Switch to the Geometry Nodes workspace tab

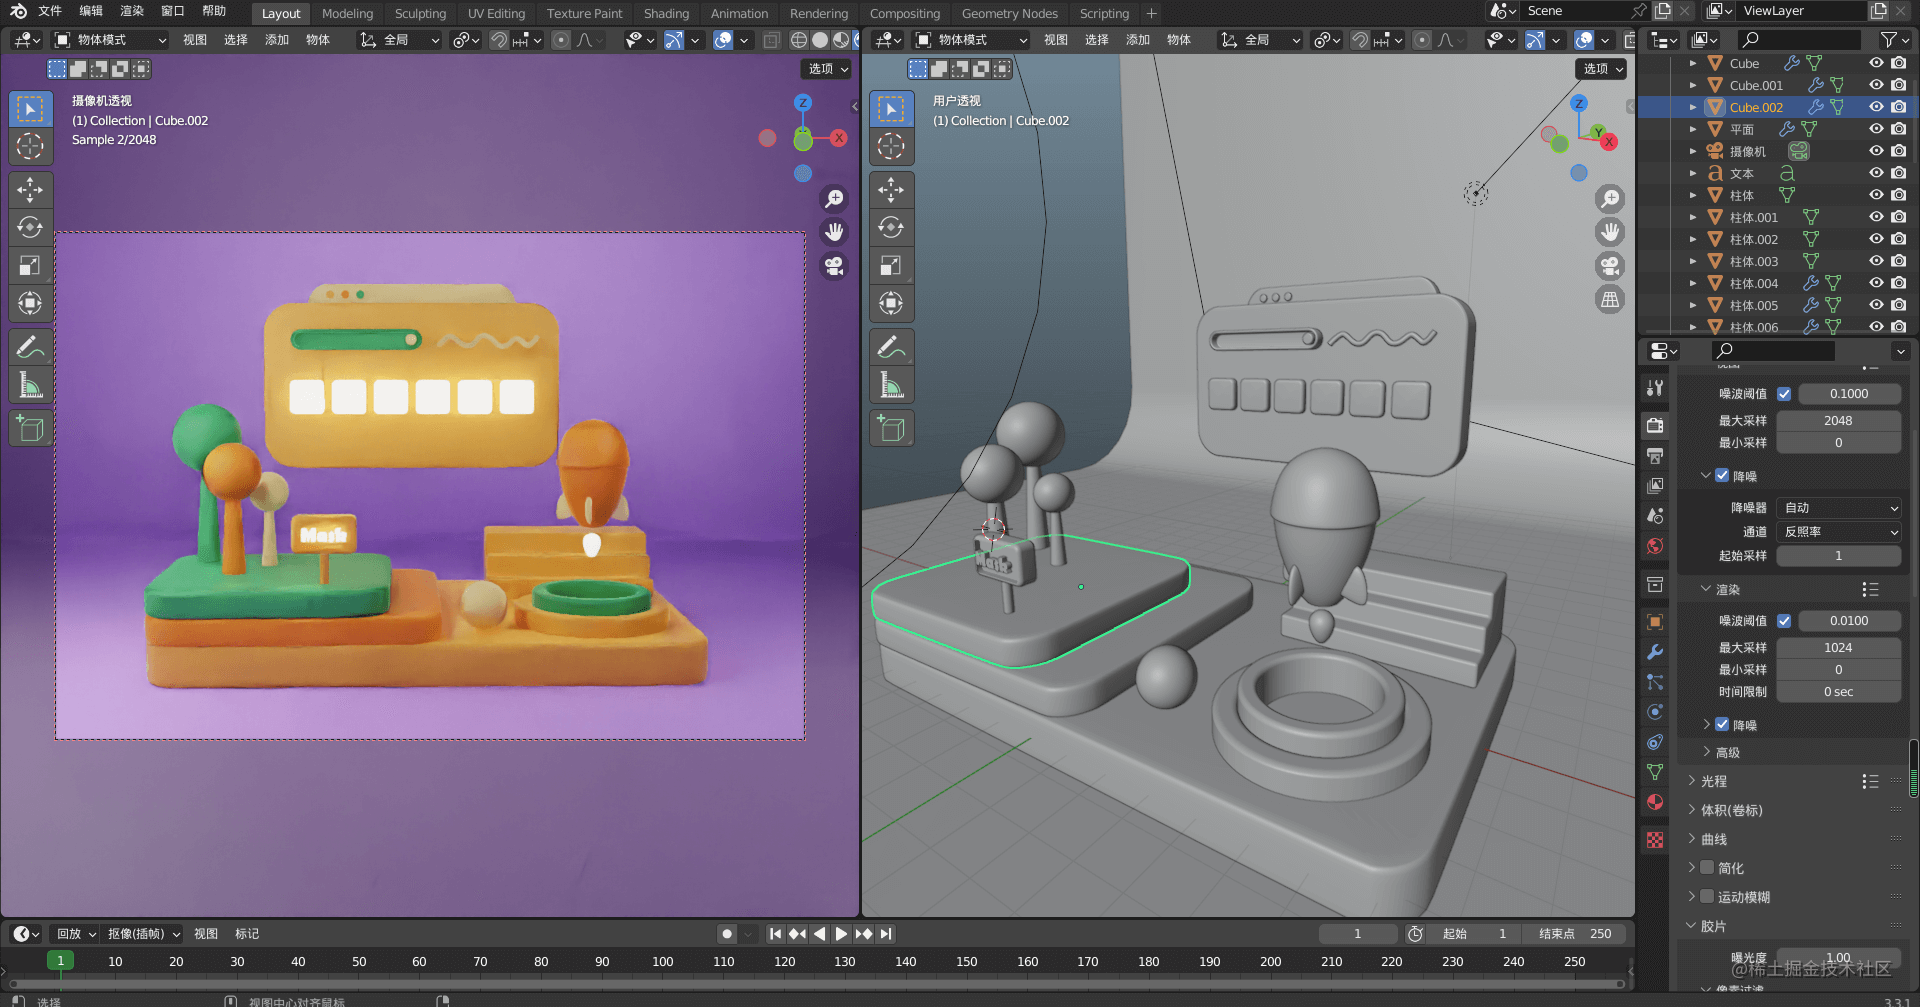[1009, 14]
